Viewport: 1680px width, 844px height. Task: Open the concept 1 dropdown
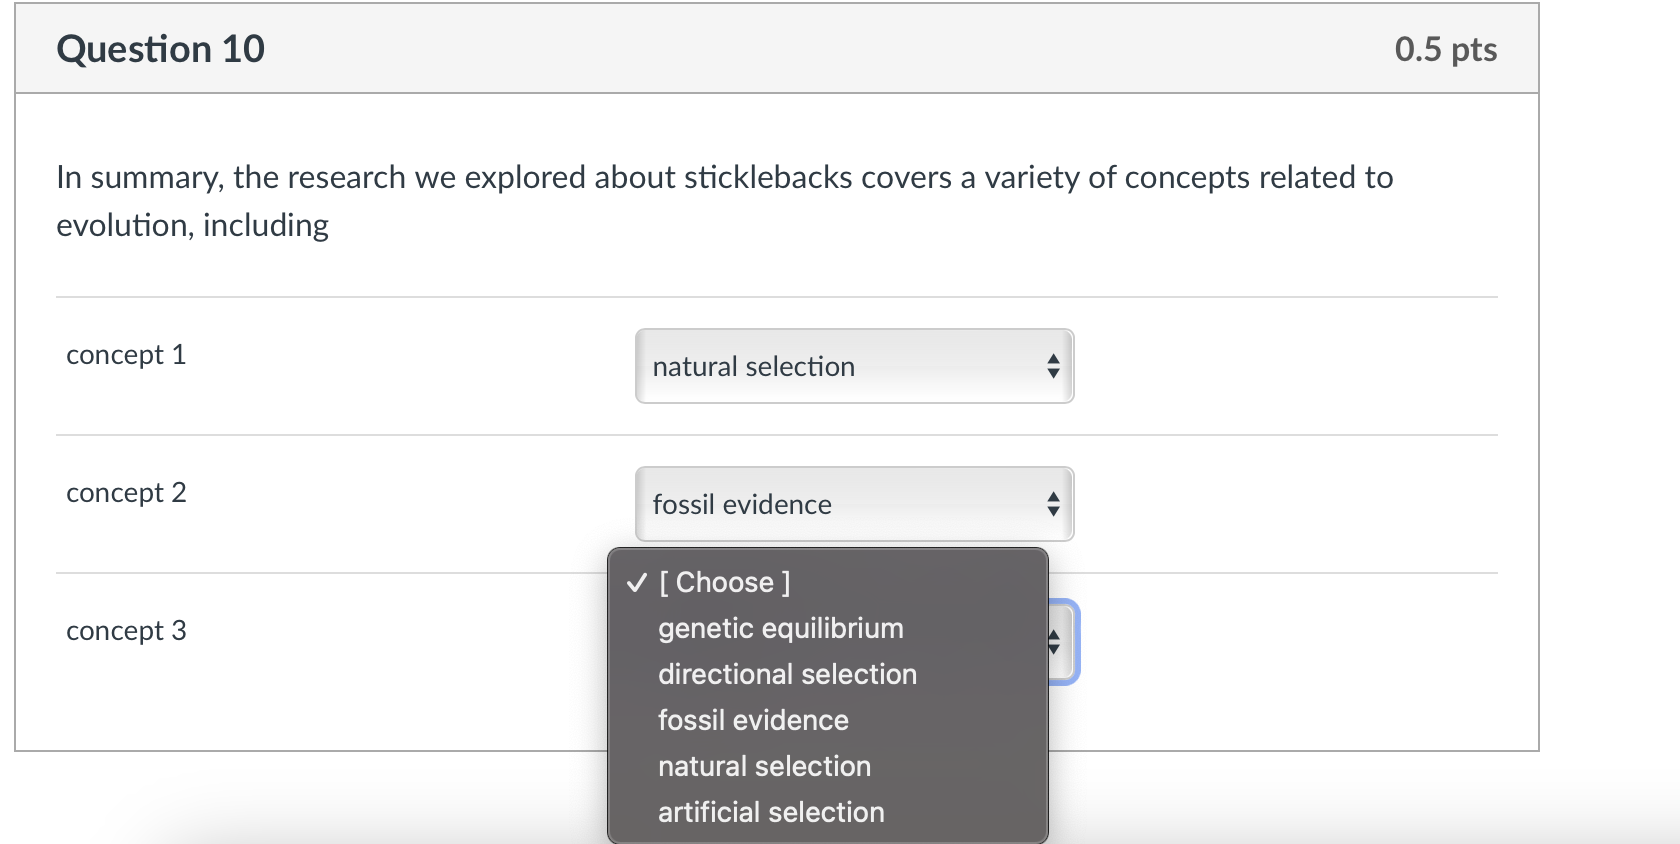(853, 366)
